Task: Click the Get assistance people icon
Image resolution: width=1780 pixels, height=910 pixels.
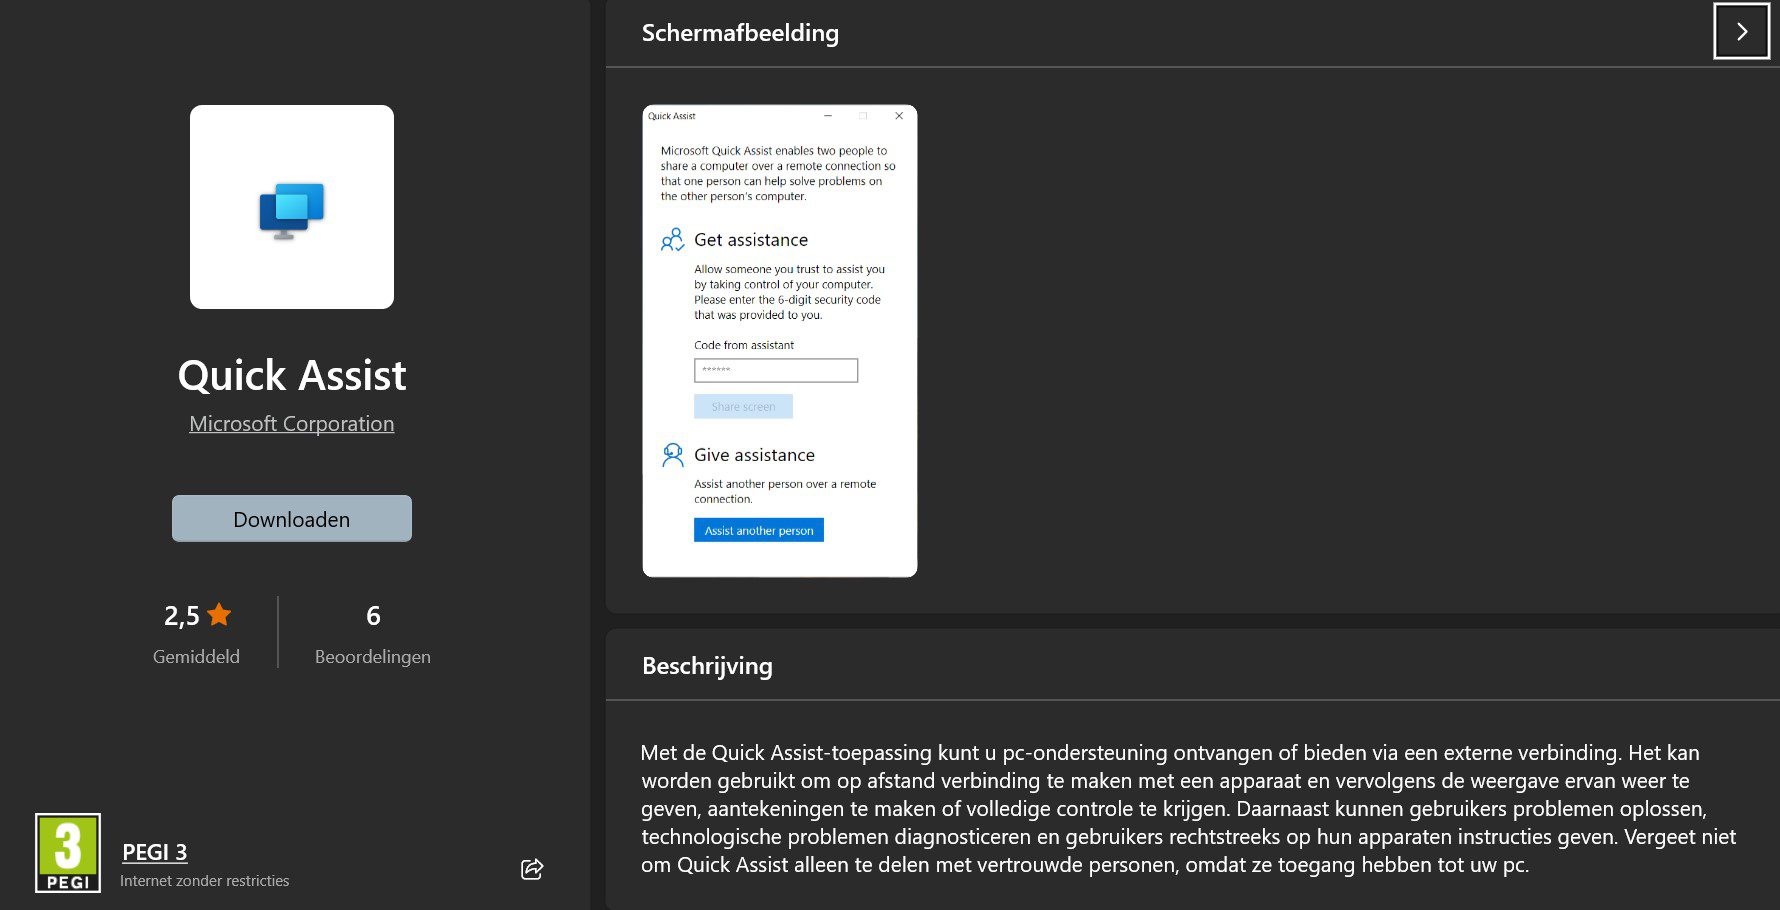Action: coord(673,240)
